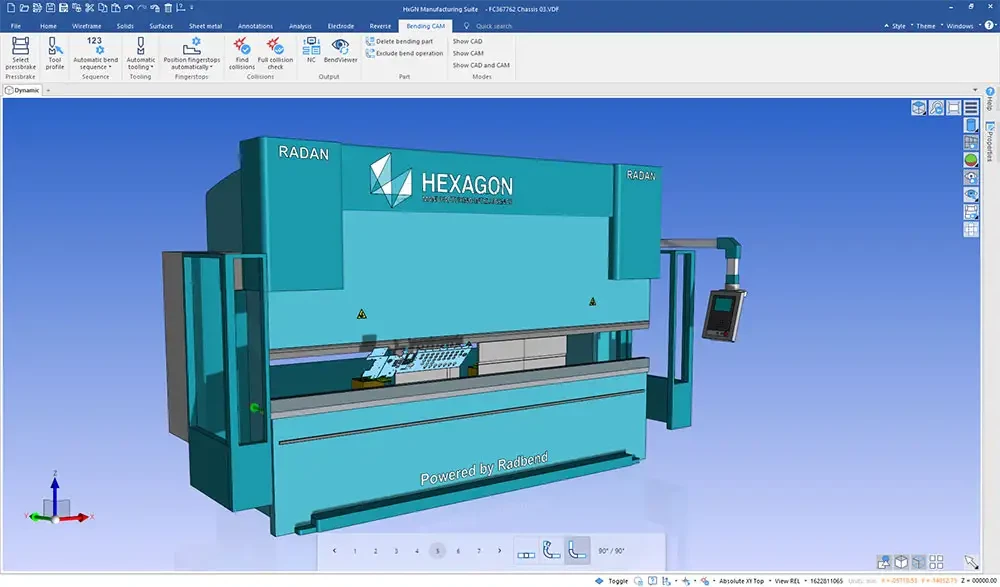Select bend step 5 marker

pos(438,551)
